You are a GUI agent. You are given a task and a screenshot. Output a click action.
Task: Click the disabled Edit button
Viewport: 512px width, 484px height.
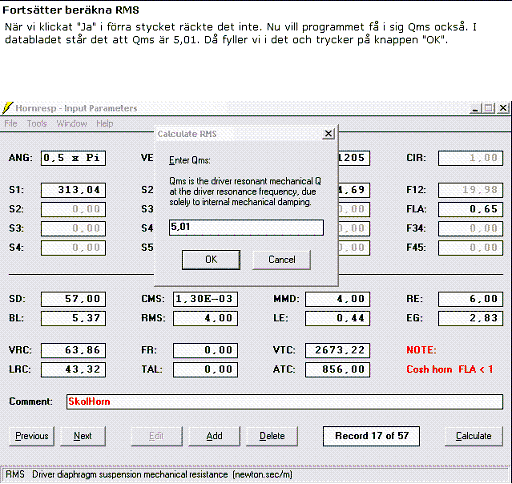pos(157,436)
